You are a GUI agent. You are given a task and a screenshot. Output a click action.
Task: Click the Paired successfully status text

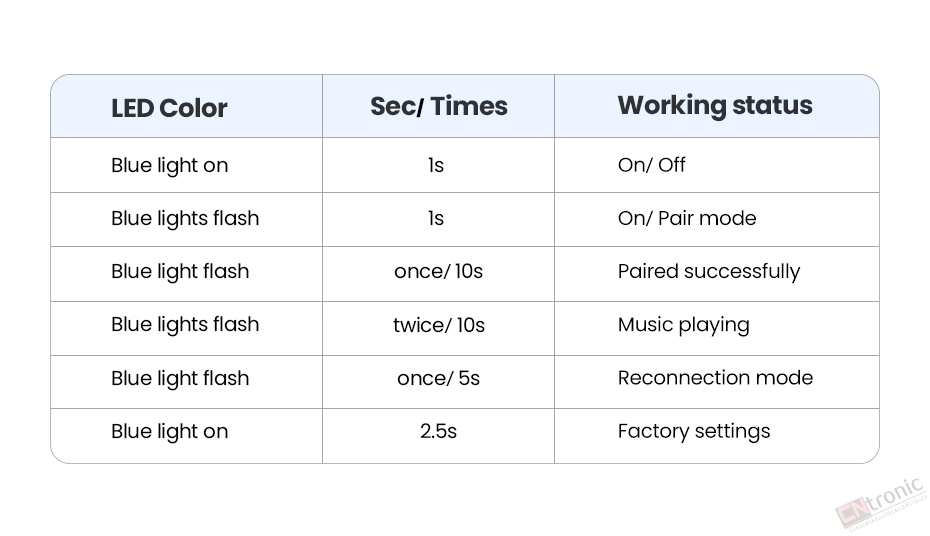708,272
